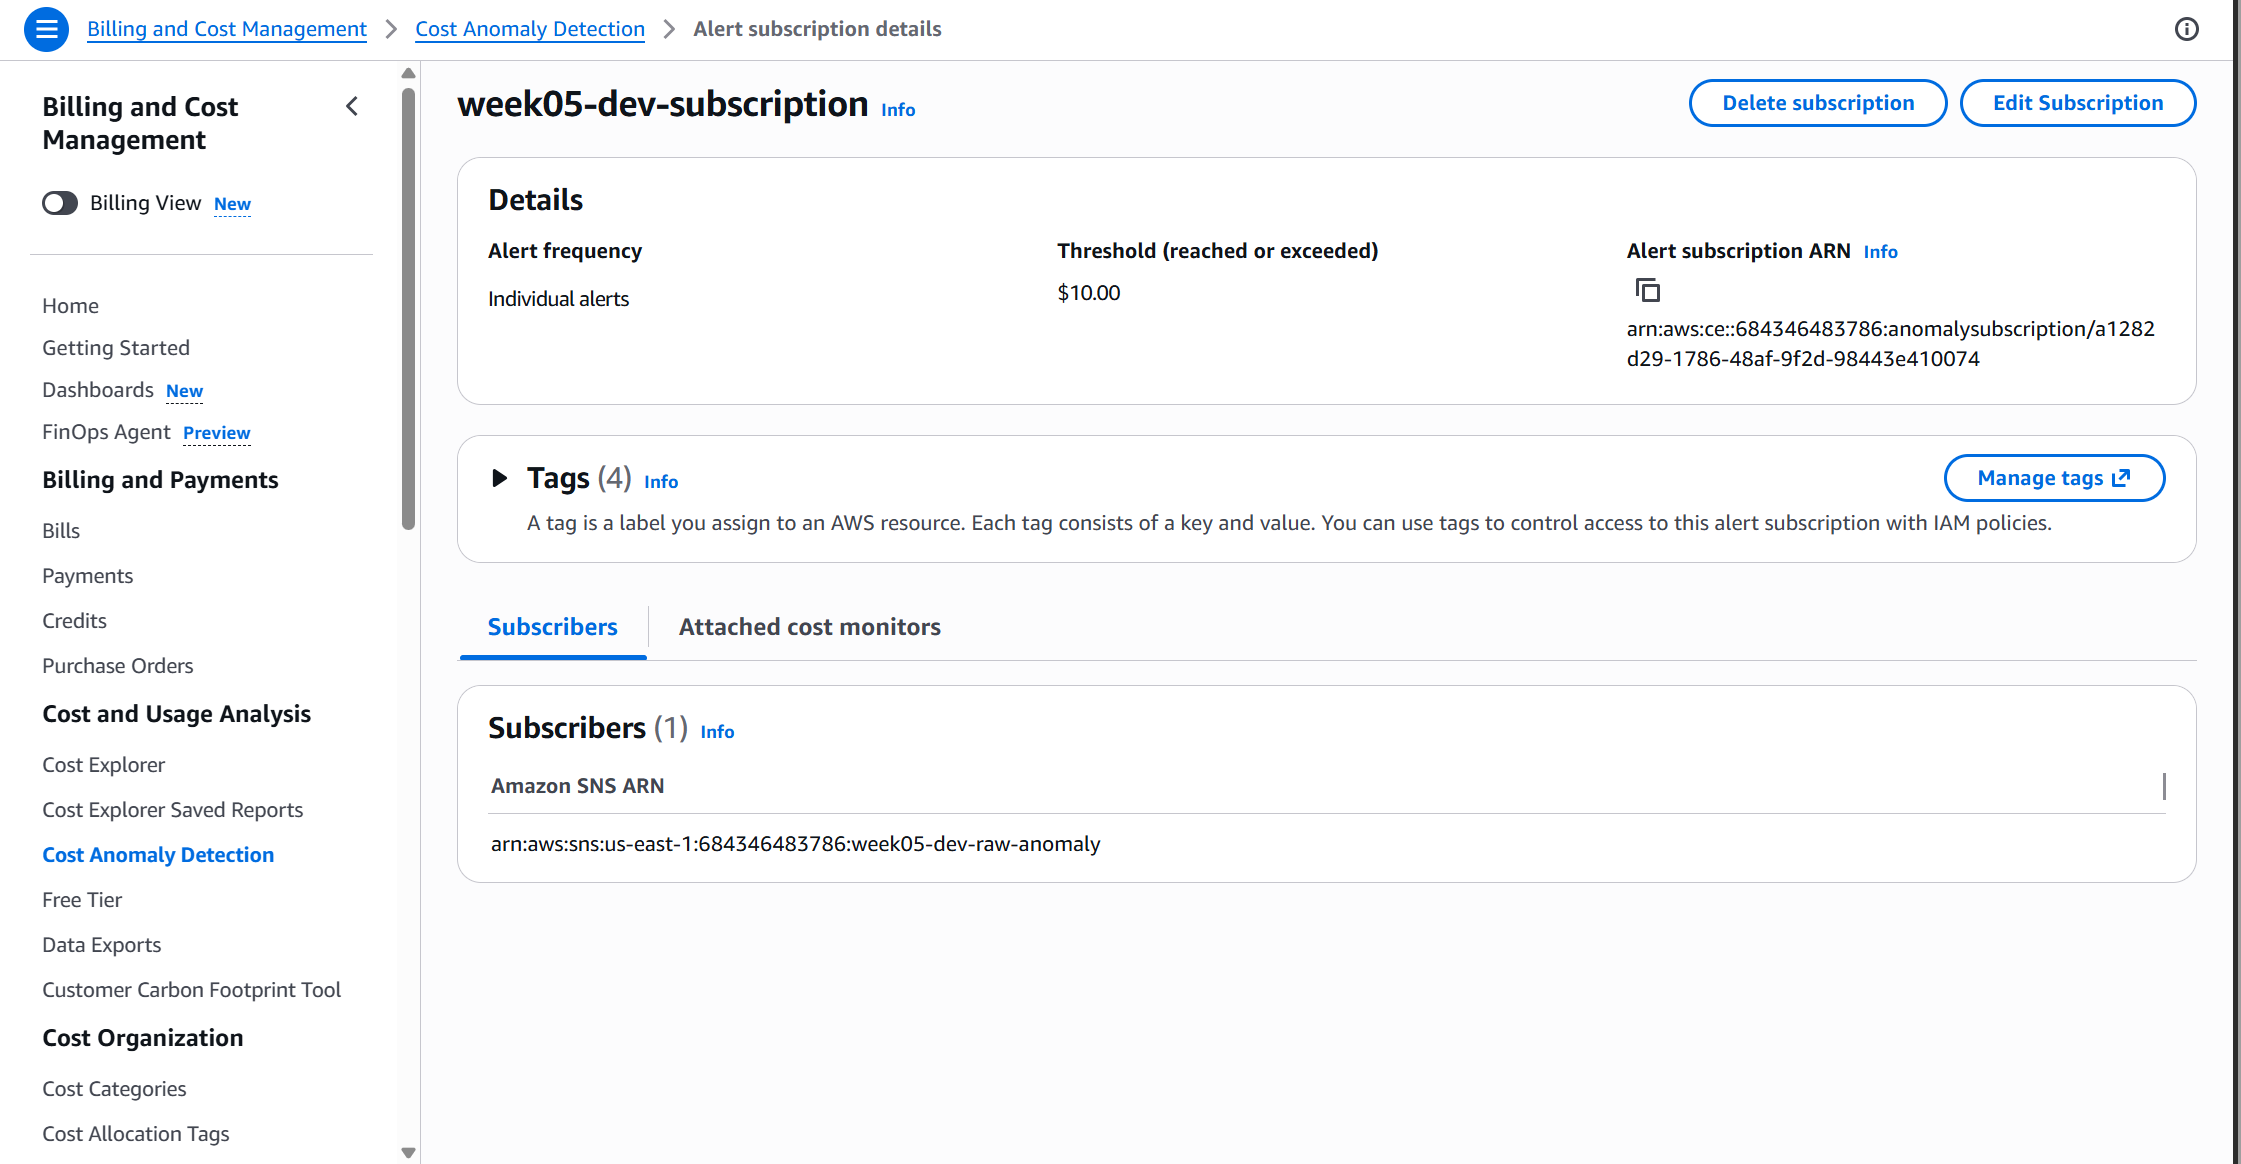Click the Preview badge beside FinOps Agent
This screenshot has height=1164, width=2241.
[217, 433]
